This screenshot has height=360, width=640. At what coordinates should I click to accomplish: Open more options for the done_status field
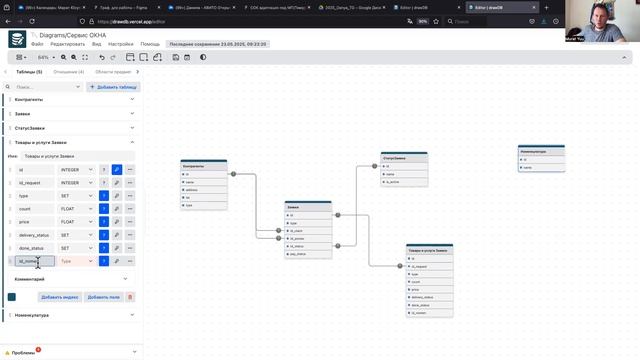click(130, 248)
